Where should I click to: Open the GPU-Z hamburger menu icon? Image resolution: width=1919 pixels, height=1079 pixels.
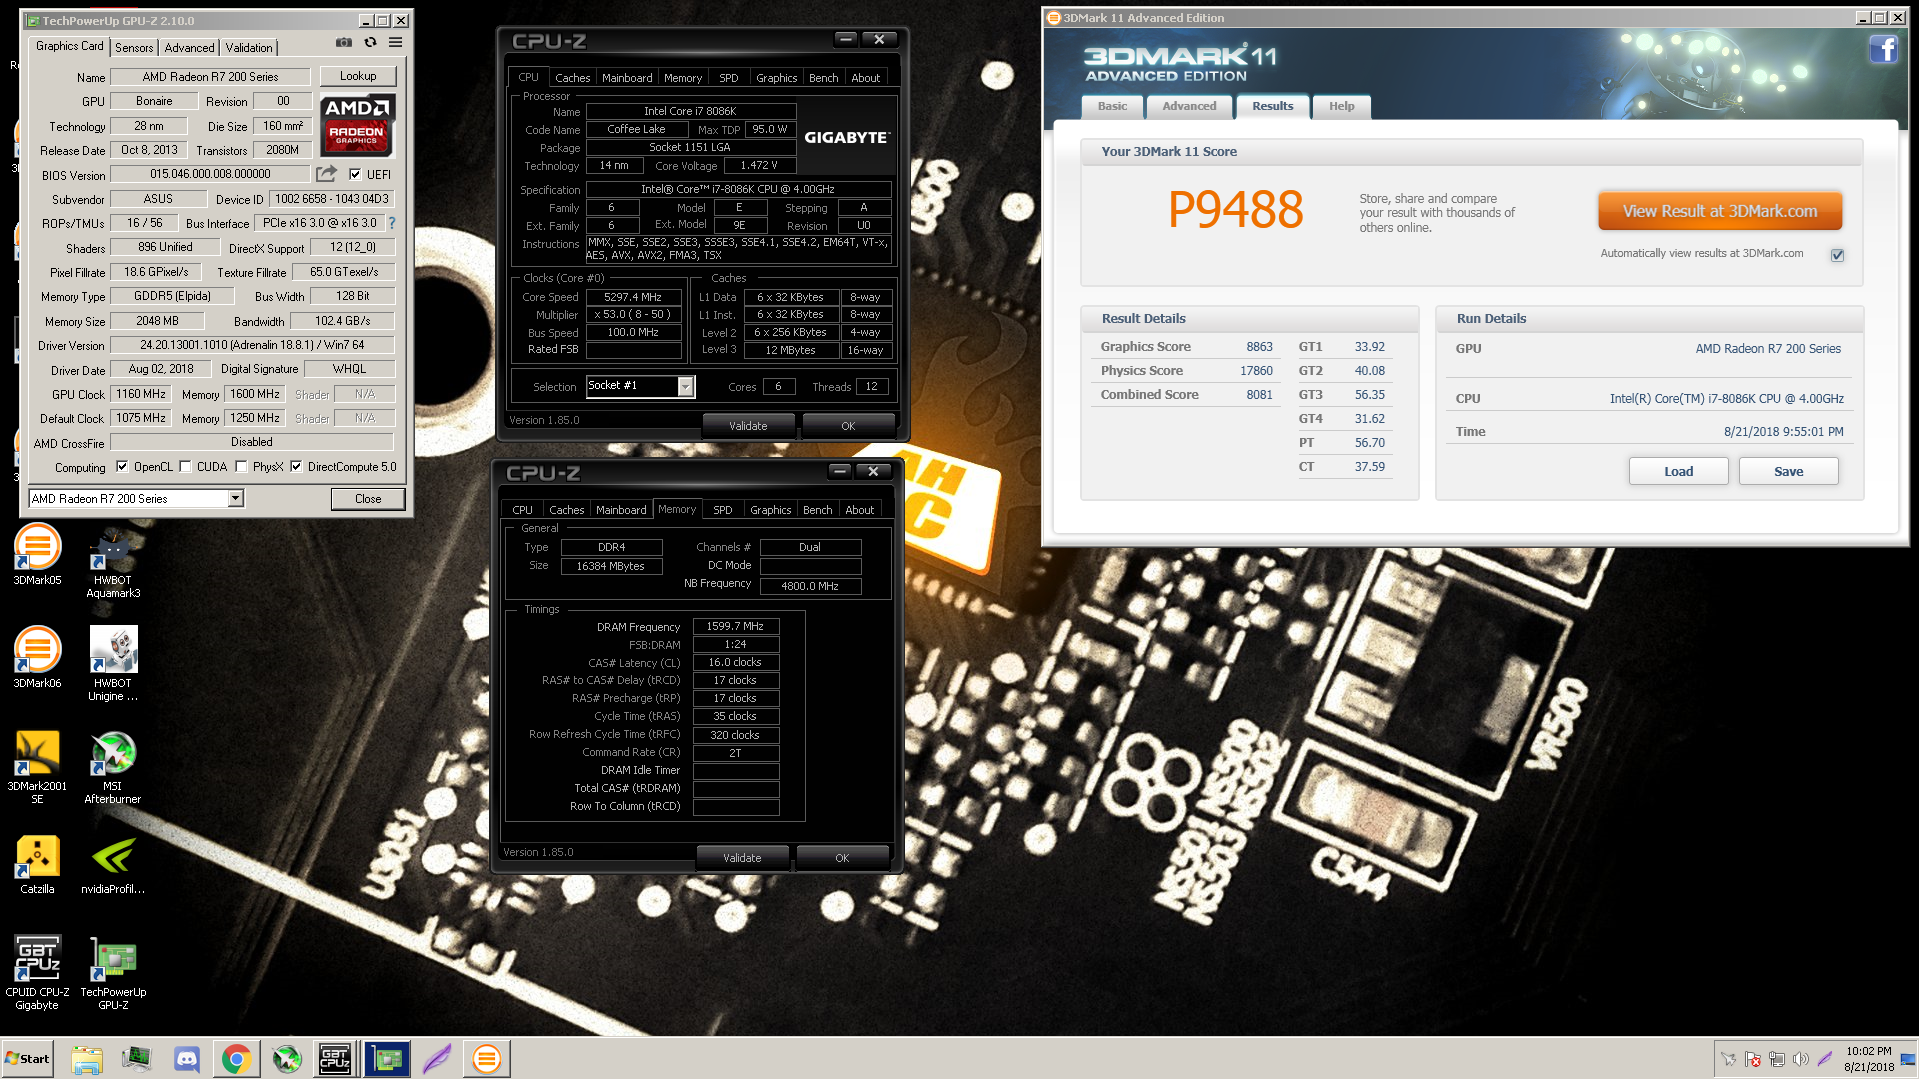(396, 42)
